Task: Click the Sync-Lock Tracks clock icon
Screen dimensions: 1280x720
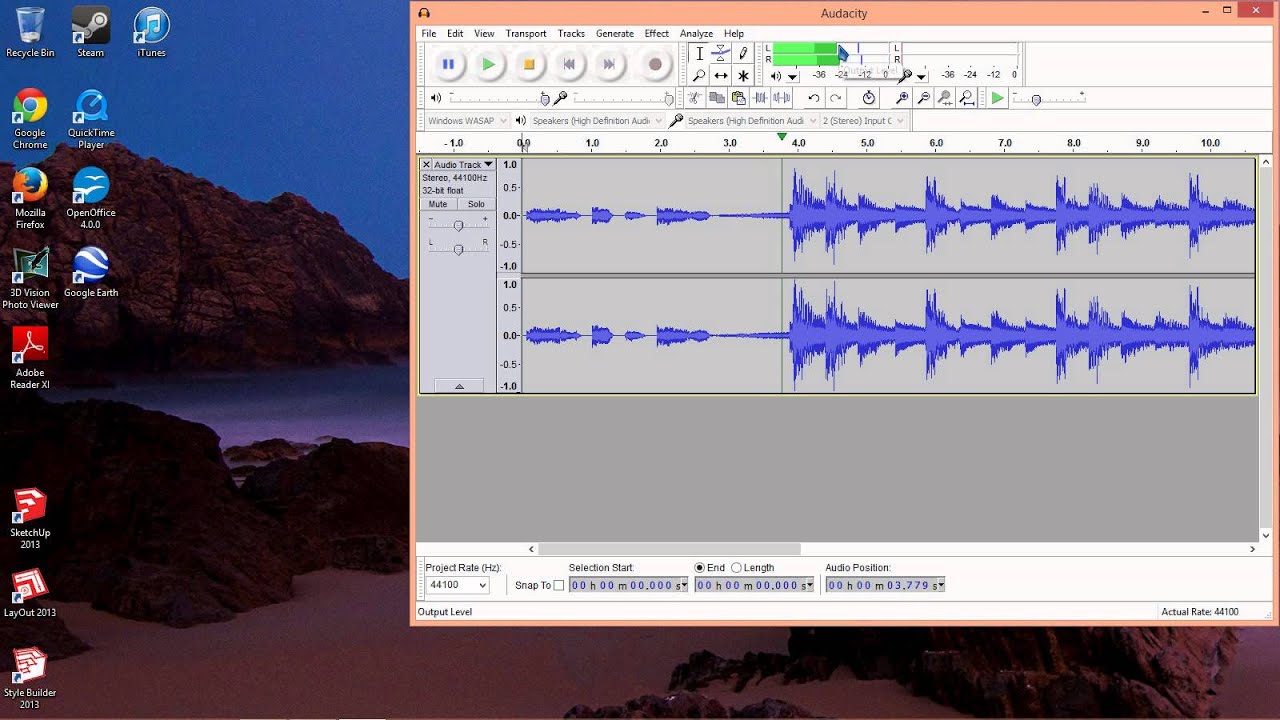Action: tap(869, 98)
